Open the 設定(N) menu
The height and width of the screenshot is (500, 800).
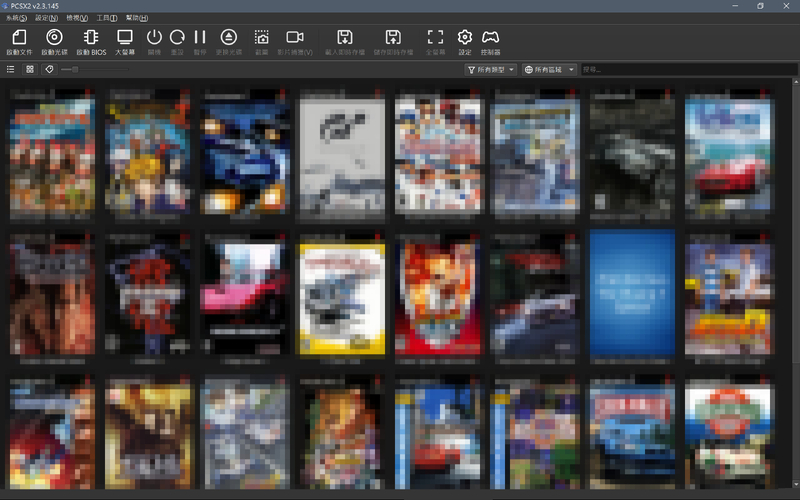(x=46, y=18)
